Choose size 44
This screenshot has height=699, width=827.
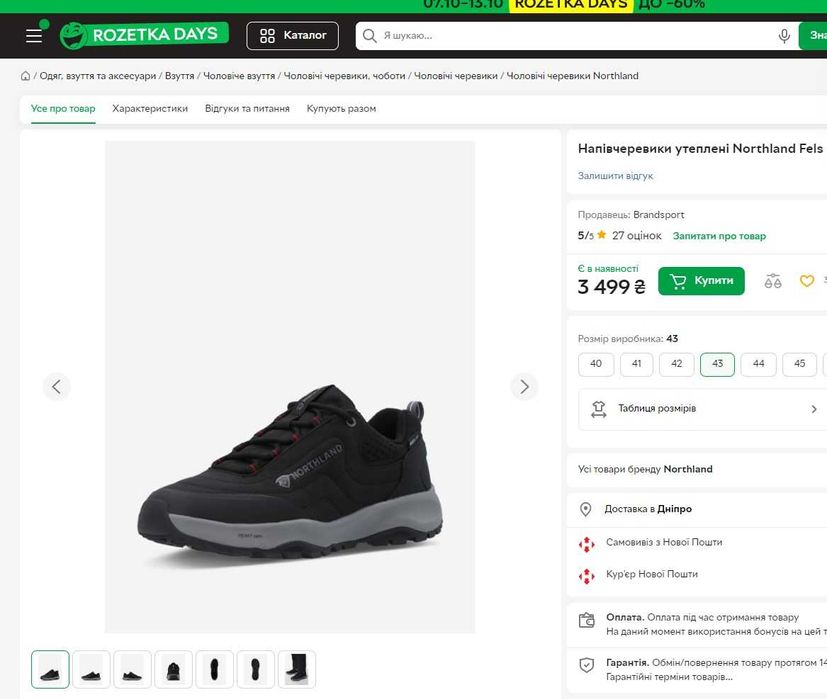click(758, 364)
